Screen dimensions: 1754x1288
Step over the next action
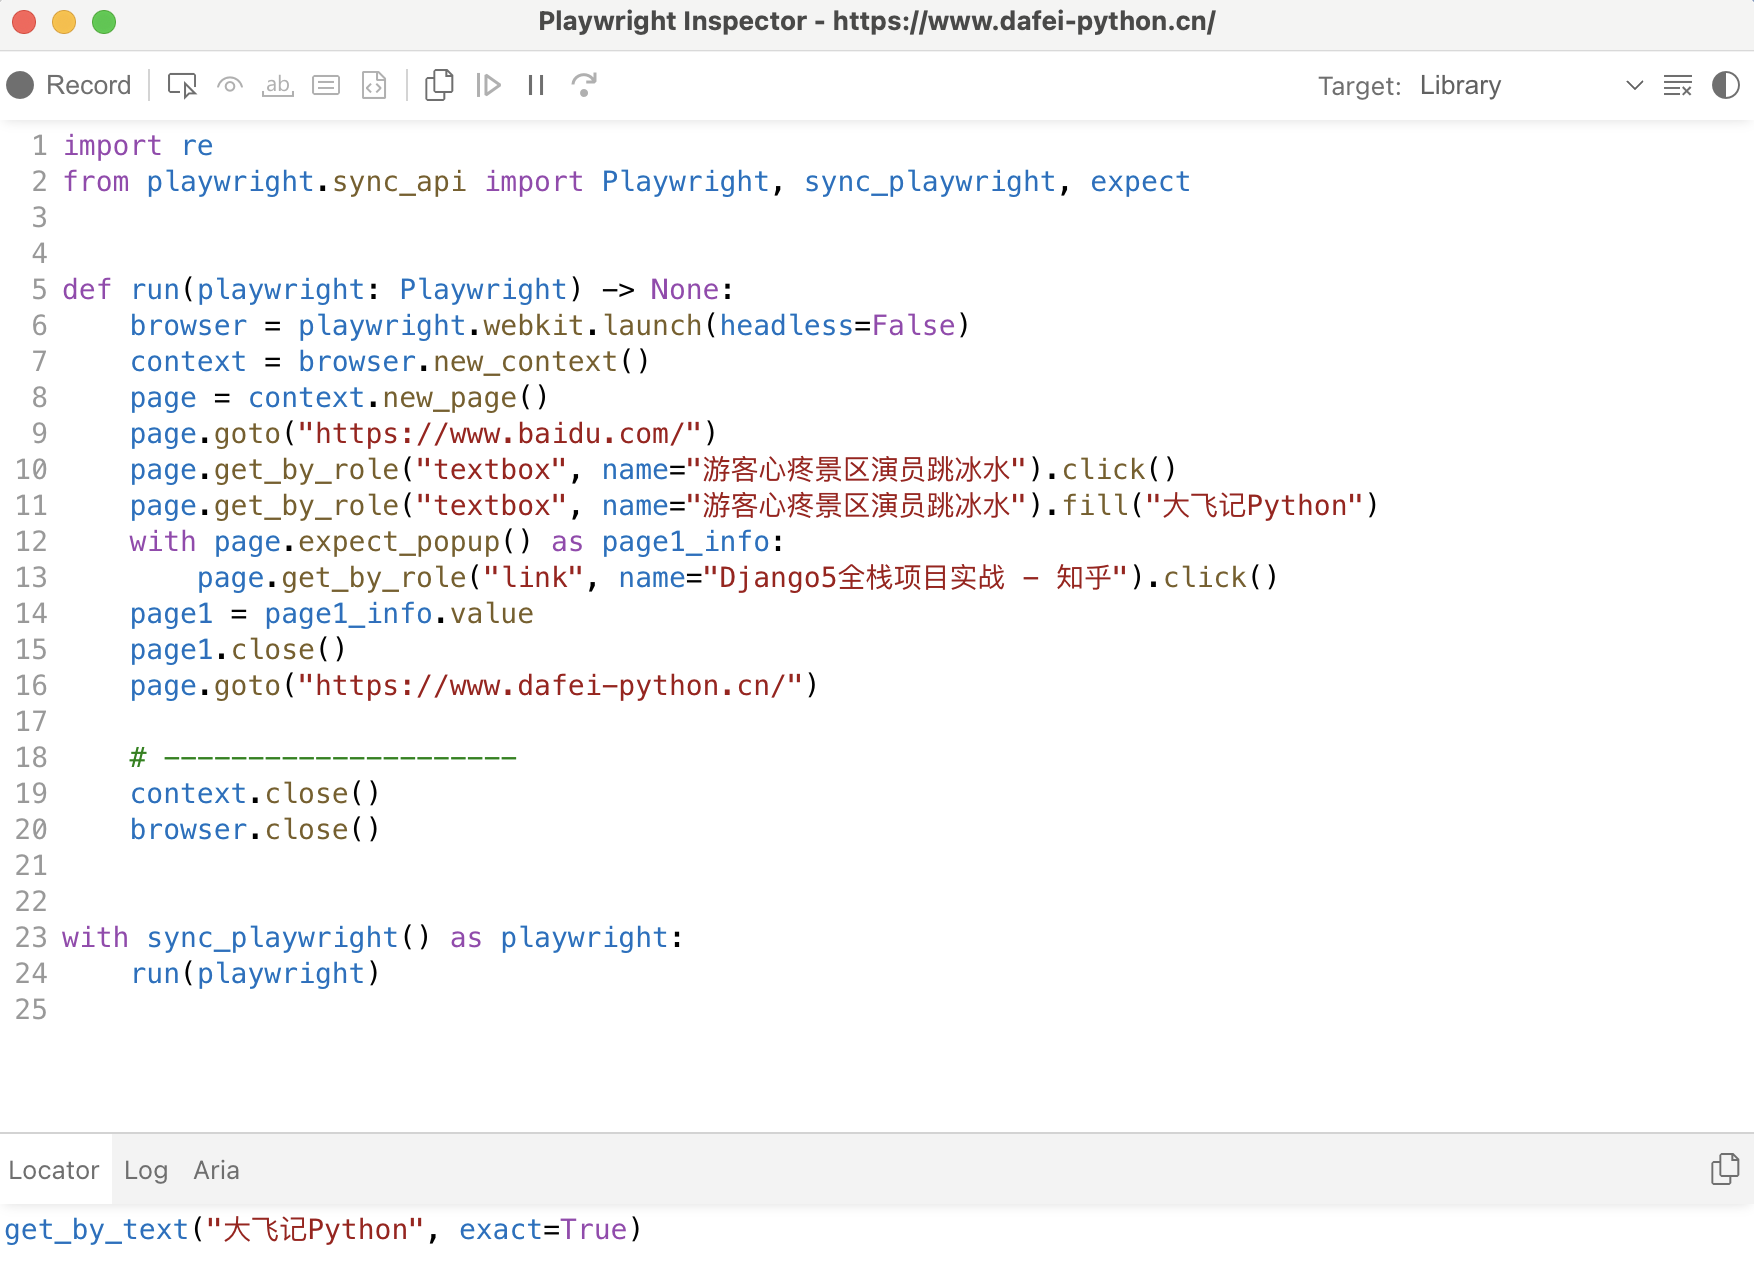(584, 85)
